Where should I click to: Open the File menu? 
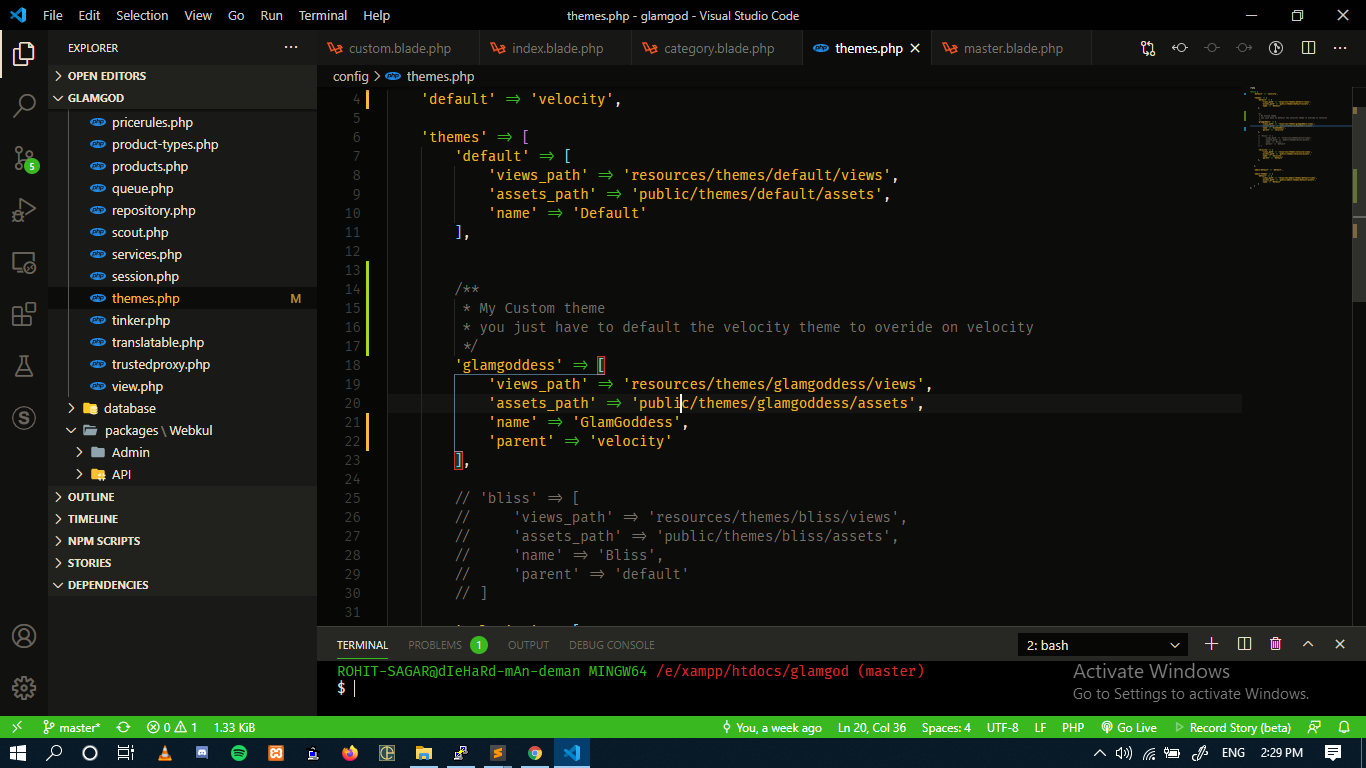click(53, 16)
